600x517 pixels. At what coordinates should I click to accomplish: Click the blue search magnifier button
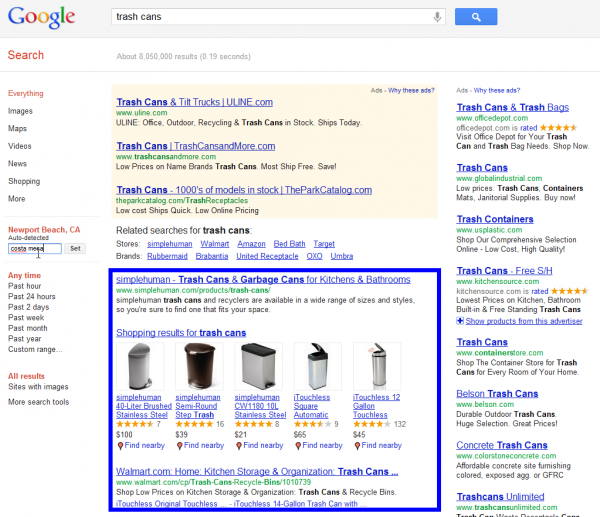pos(476,17)
